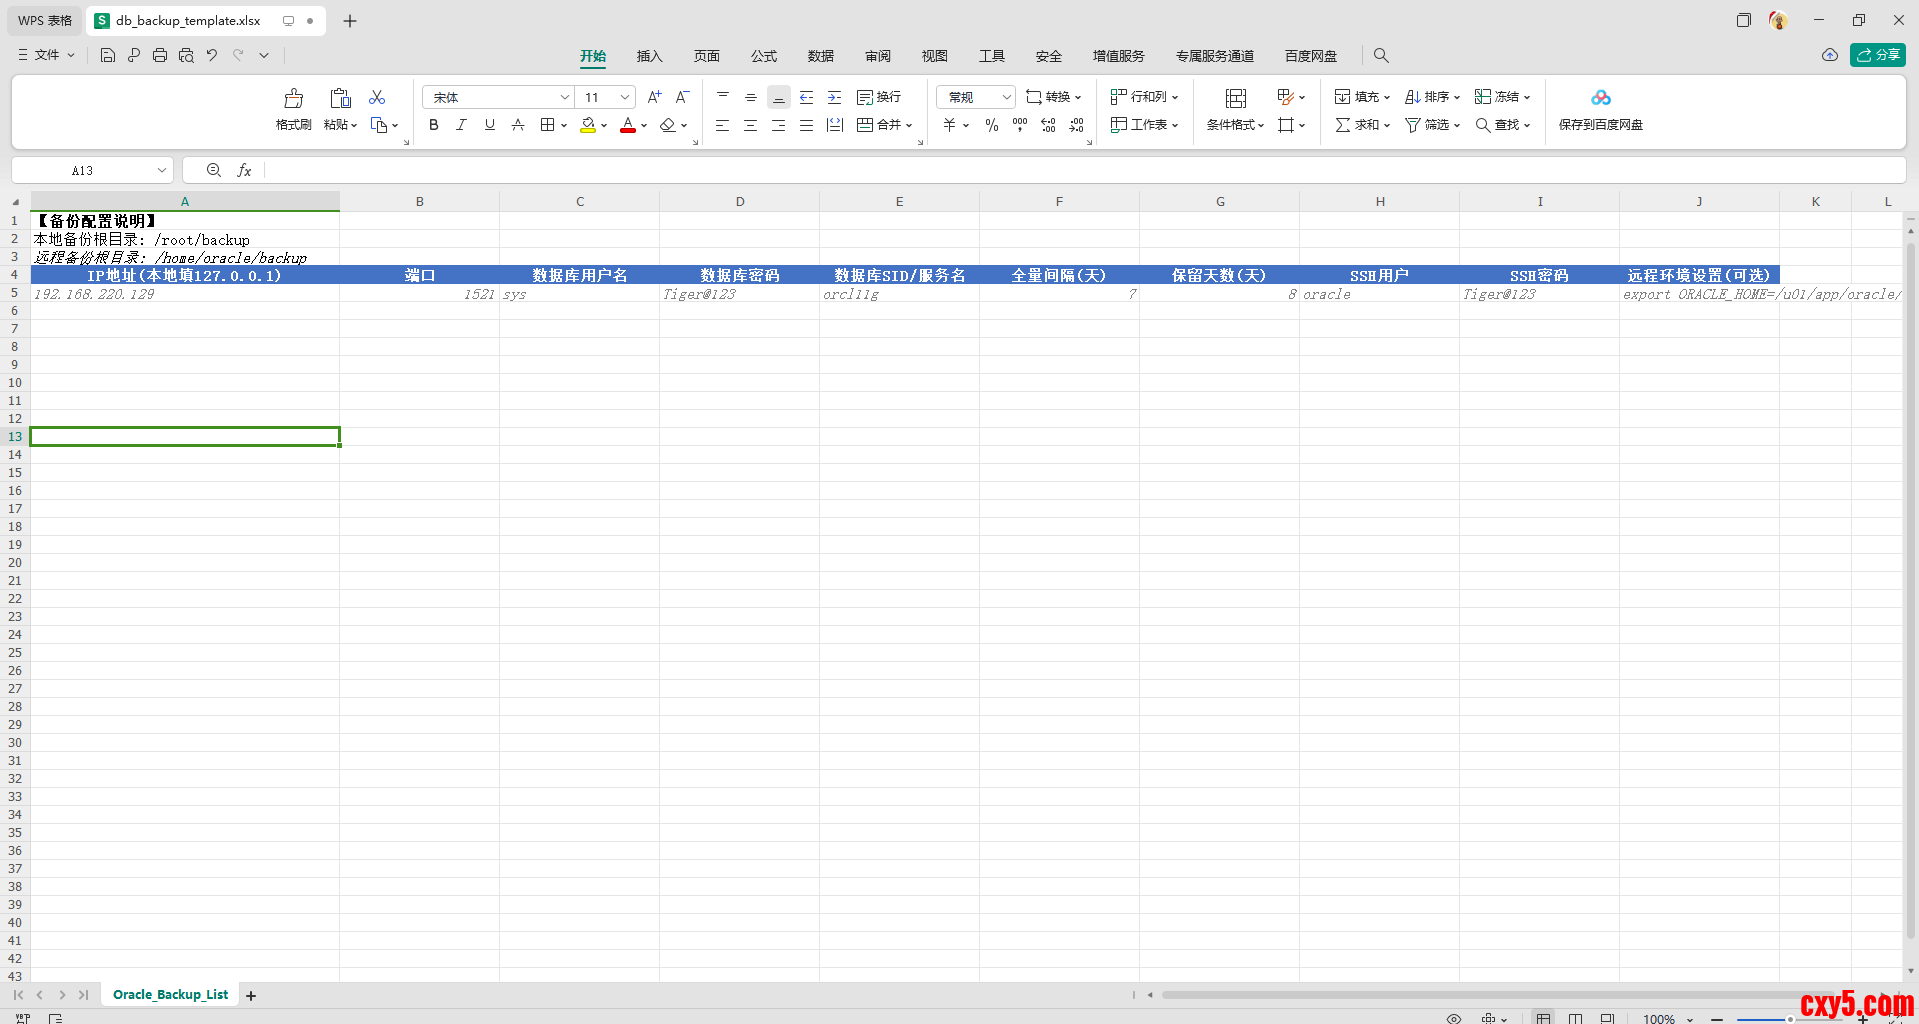Screen dimensions: 1919x1024
Task: Open the Filter (筛选) dropdown
Action: point(1432,125)
